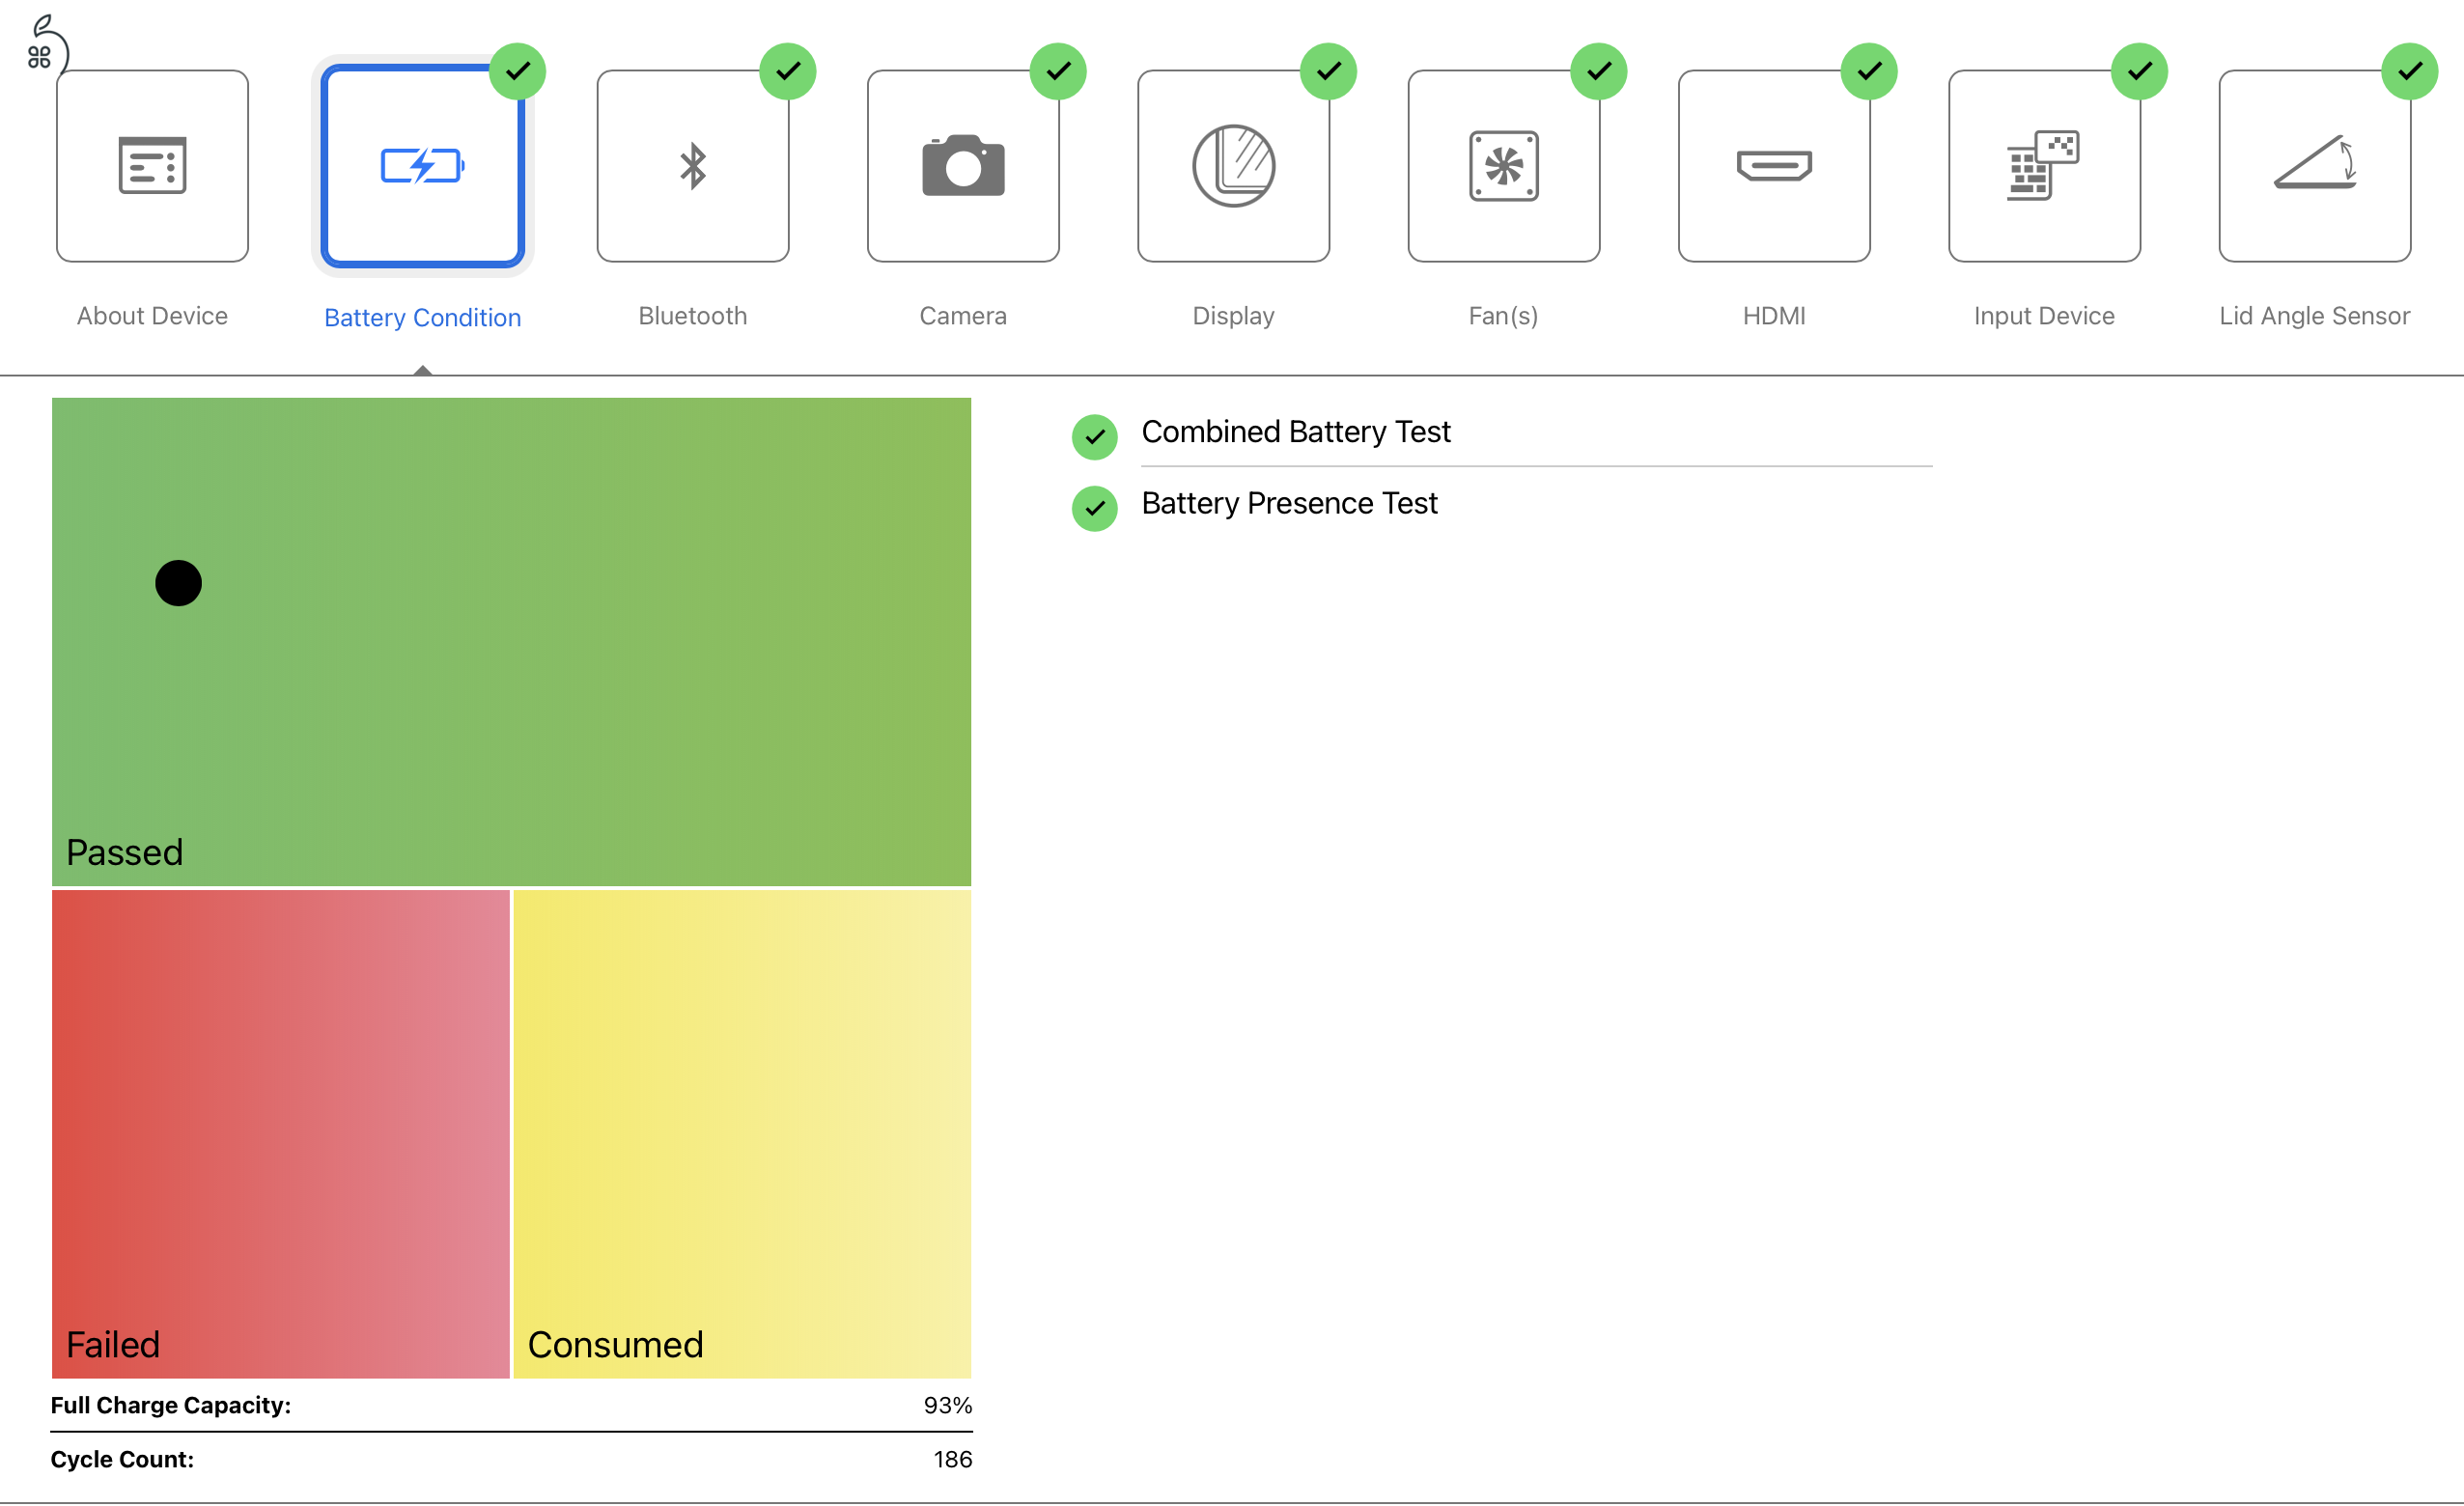Click green checkmark badge on Bluetooth tile
Viewport: 2464px width, 1506px height.
click(788, 71)
